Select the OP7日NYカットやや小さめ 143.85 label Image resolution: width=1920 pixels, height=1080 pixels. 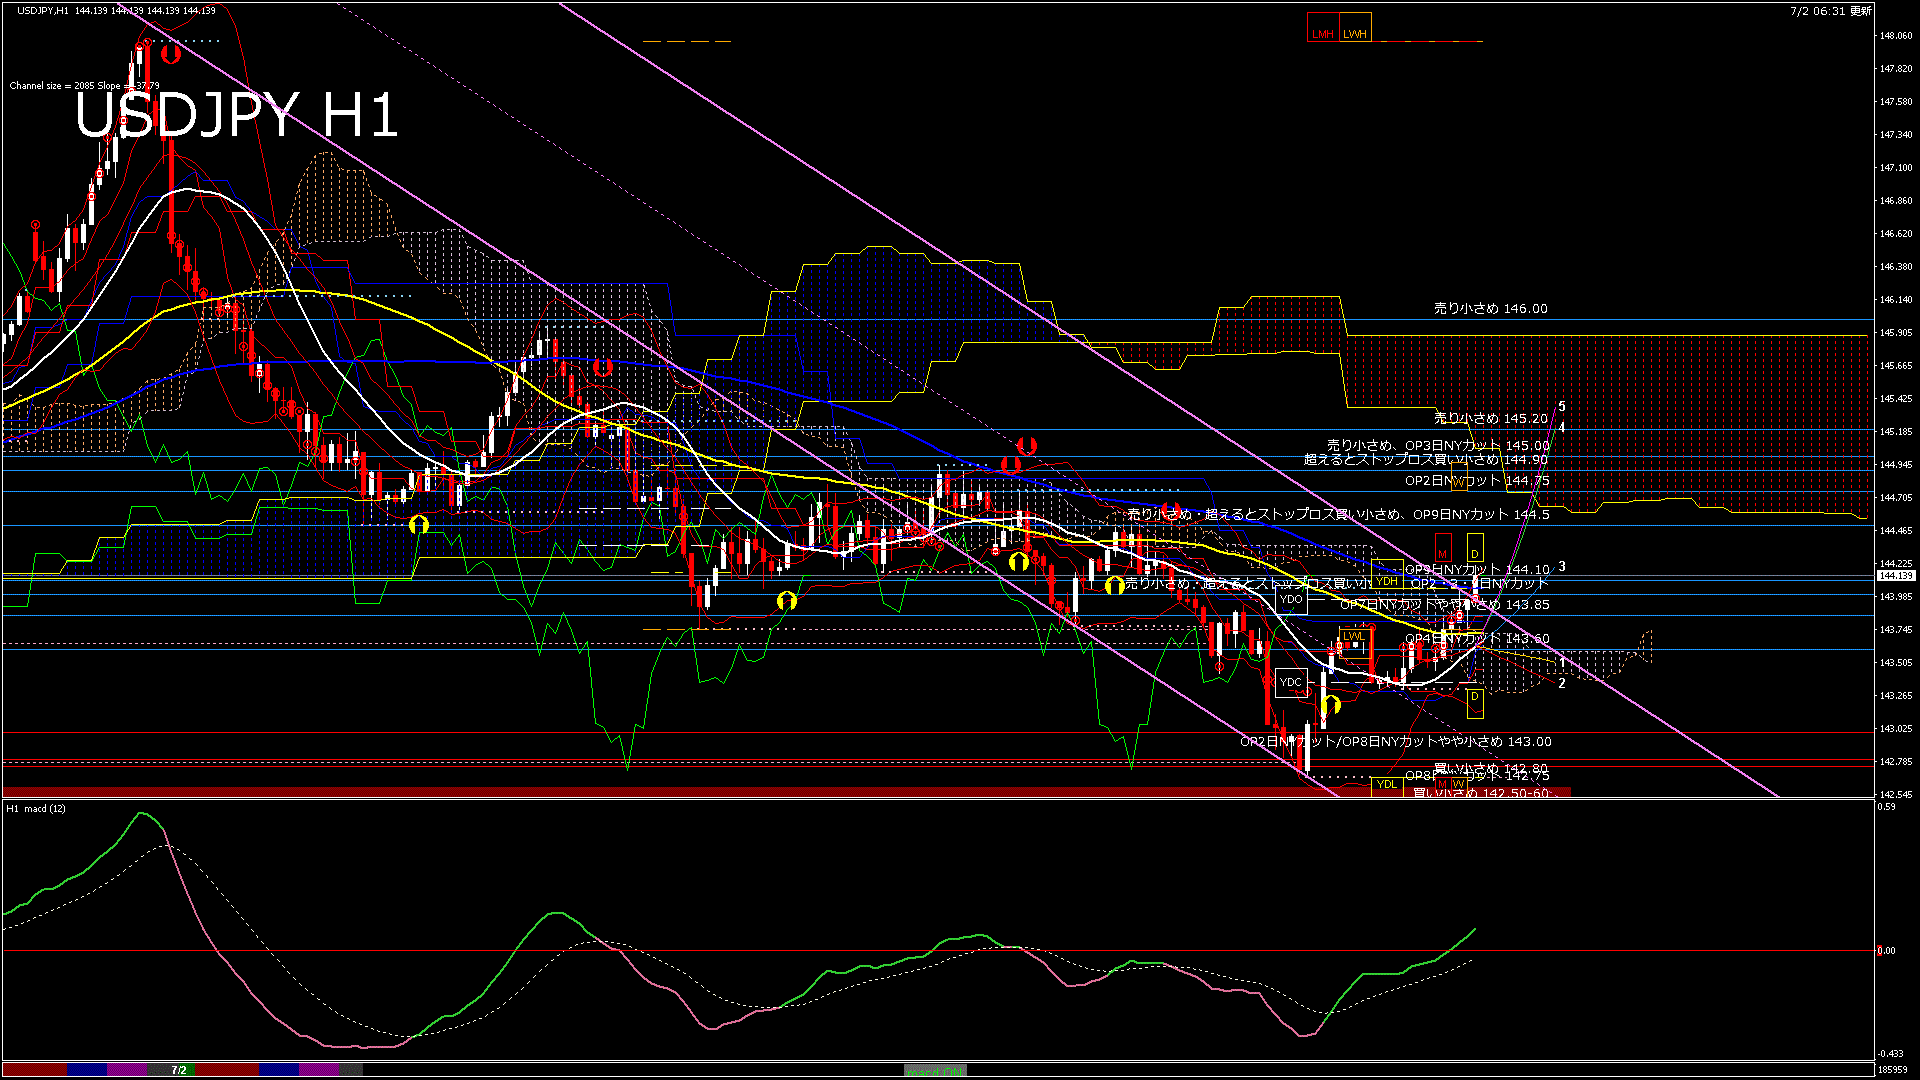1445,605
